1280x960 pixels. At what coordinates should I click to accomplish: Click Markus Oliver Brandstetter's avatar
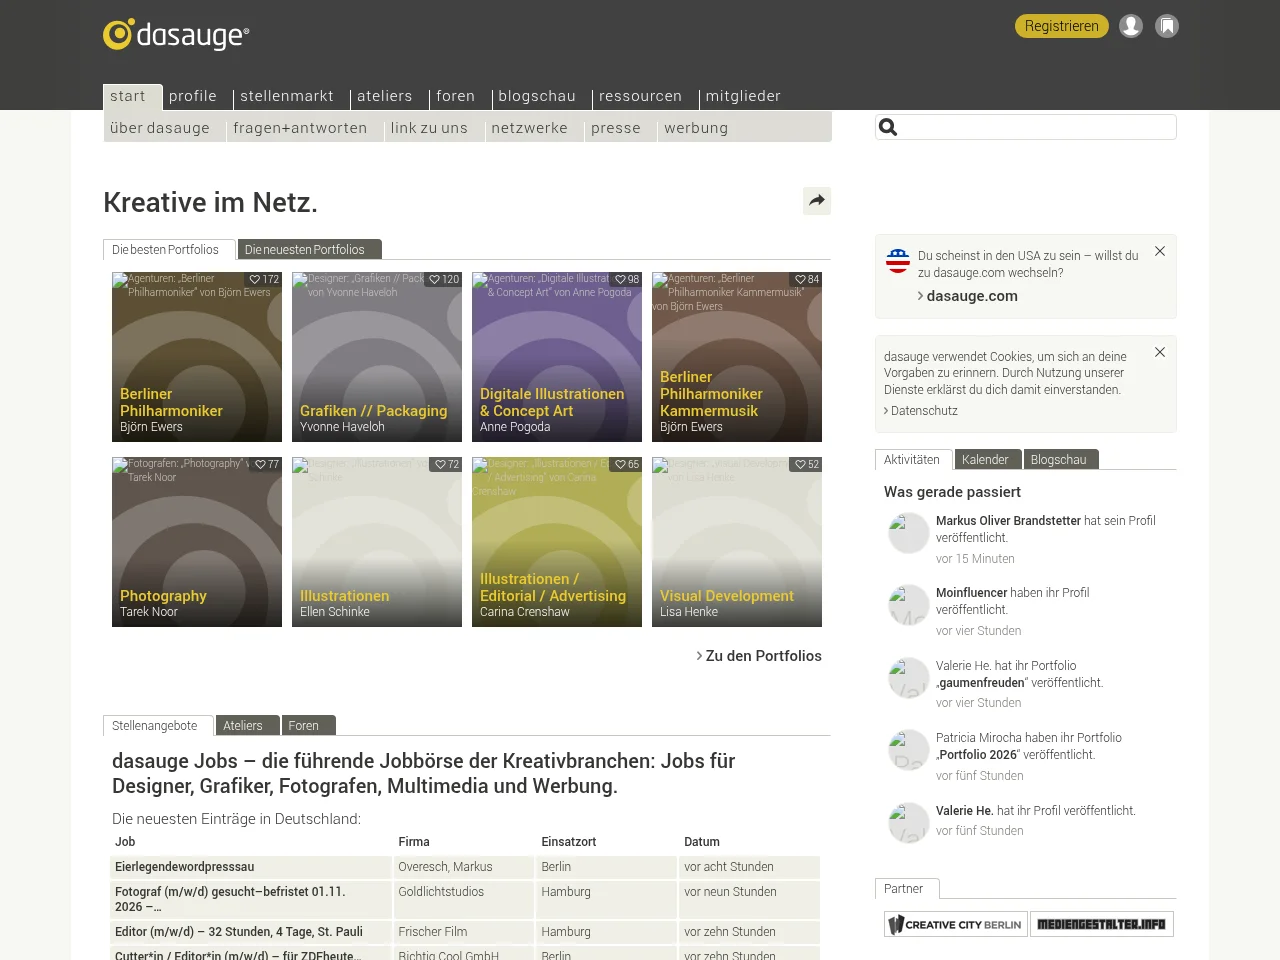(909, 533)
